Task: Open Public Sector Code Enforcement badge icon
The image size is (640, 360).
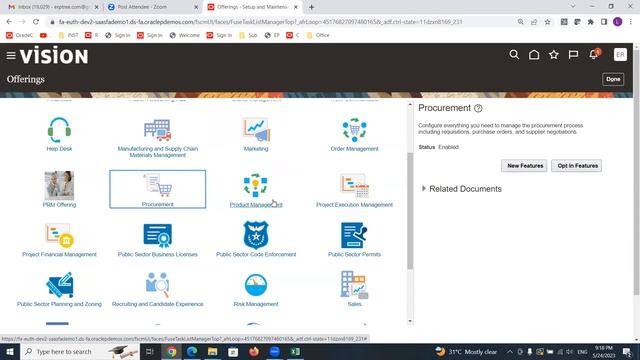Action: click(x=256, y=235)
